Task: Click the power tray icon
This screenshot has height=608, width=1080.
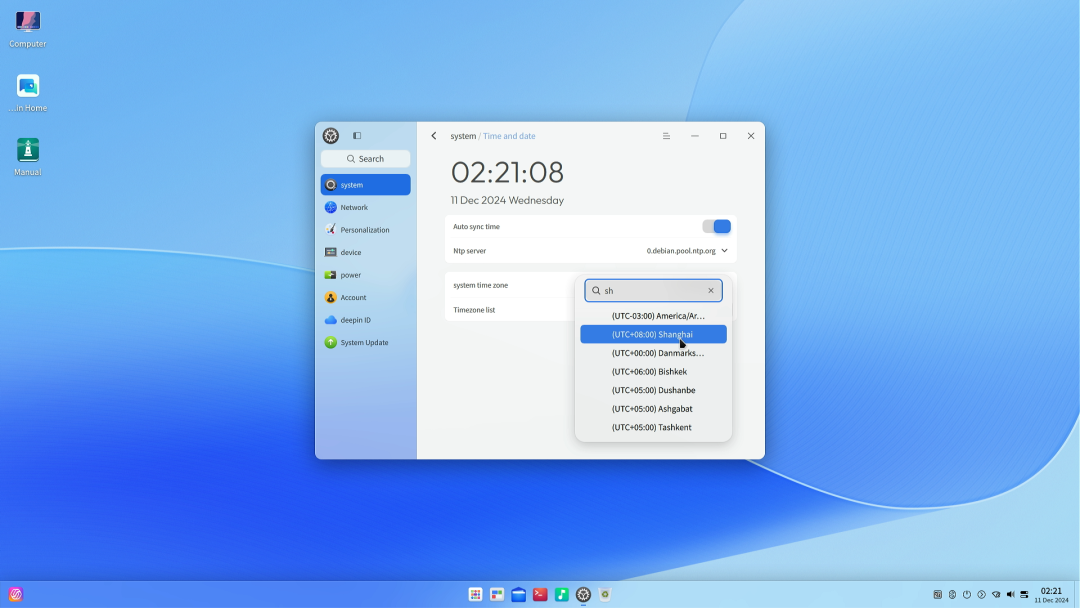Action: (x=967, y=594)
